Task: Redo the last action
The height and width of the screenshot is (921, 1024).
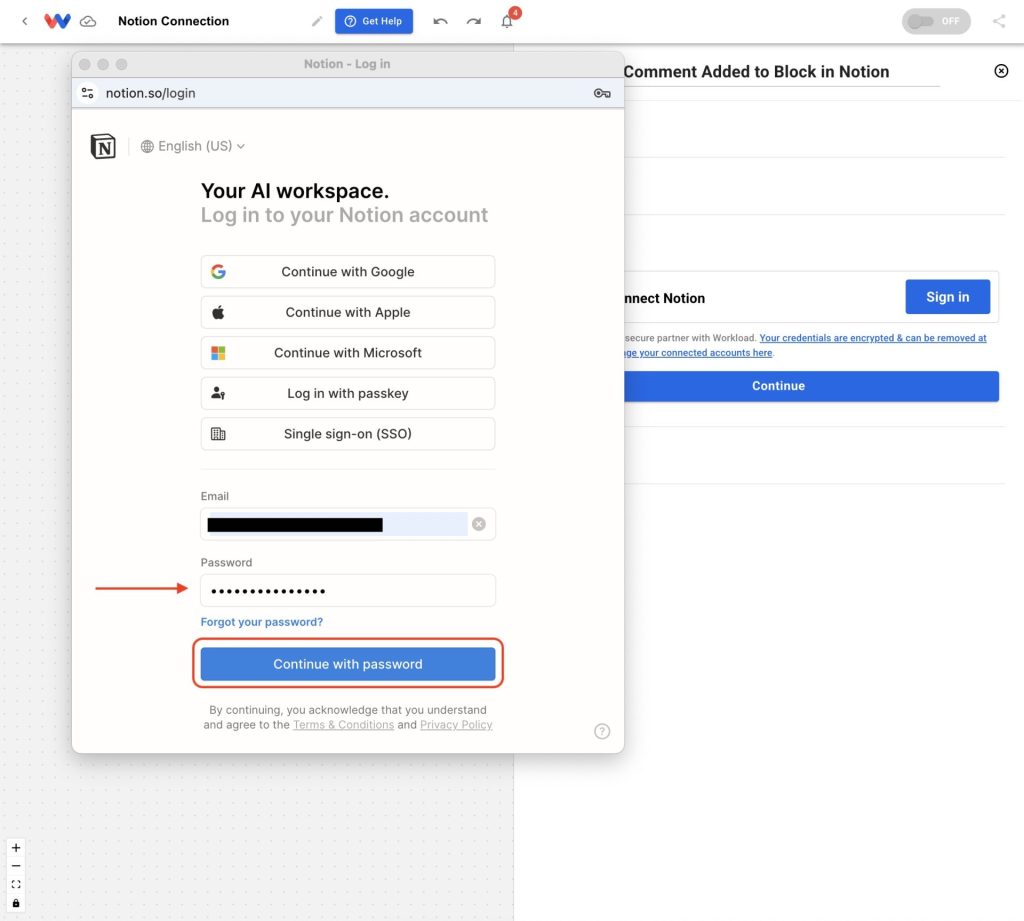Action: click(x=473, y=21)
